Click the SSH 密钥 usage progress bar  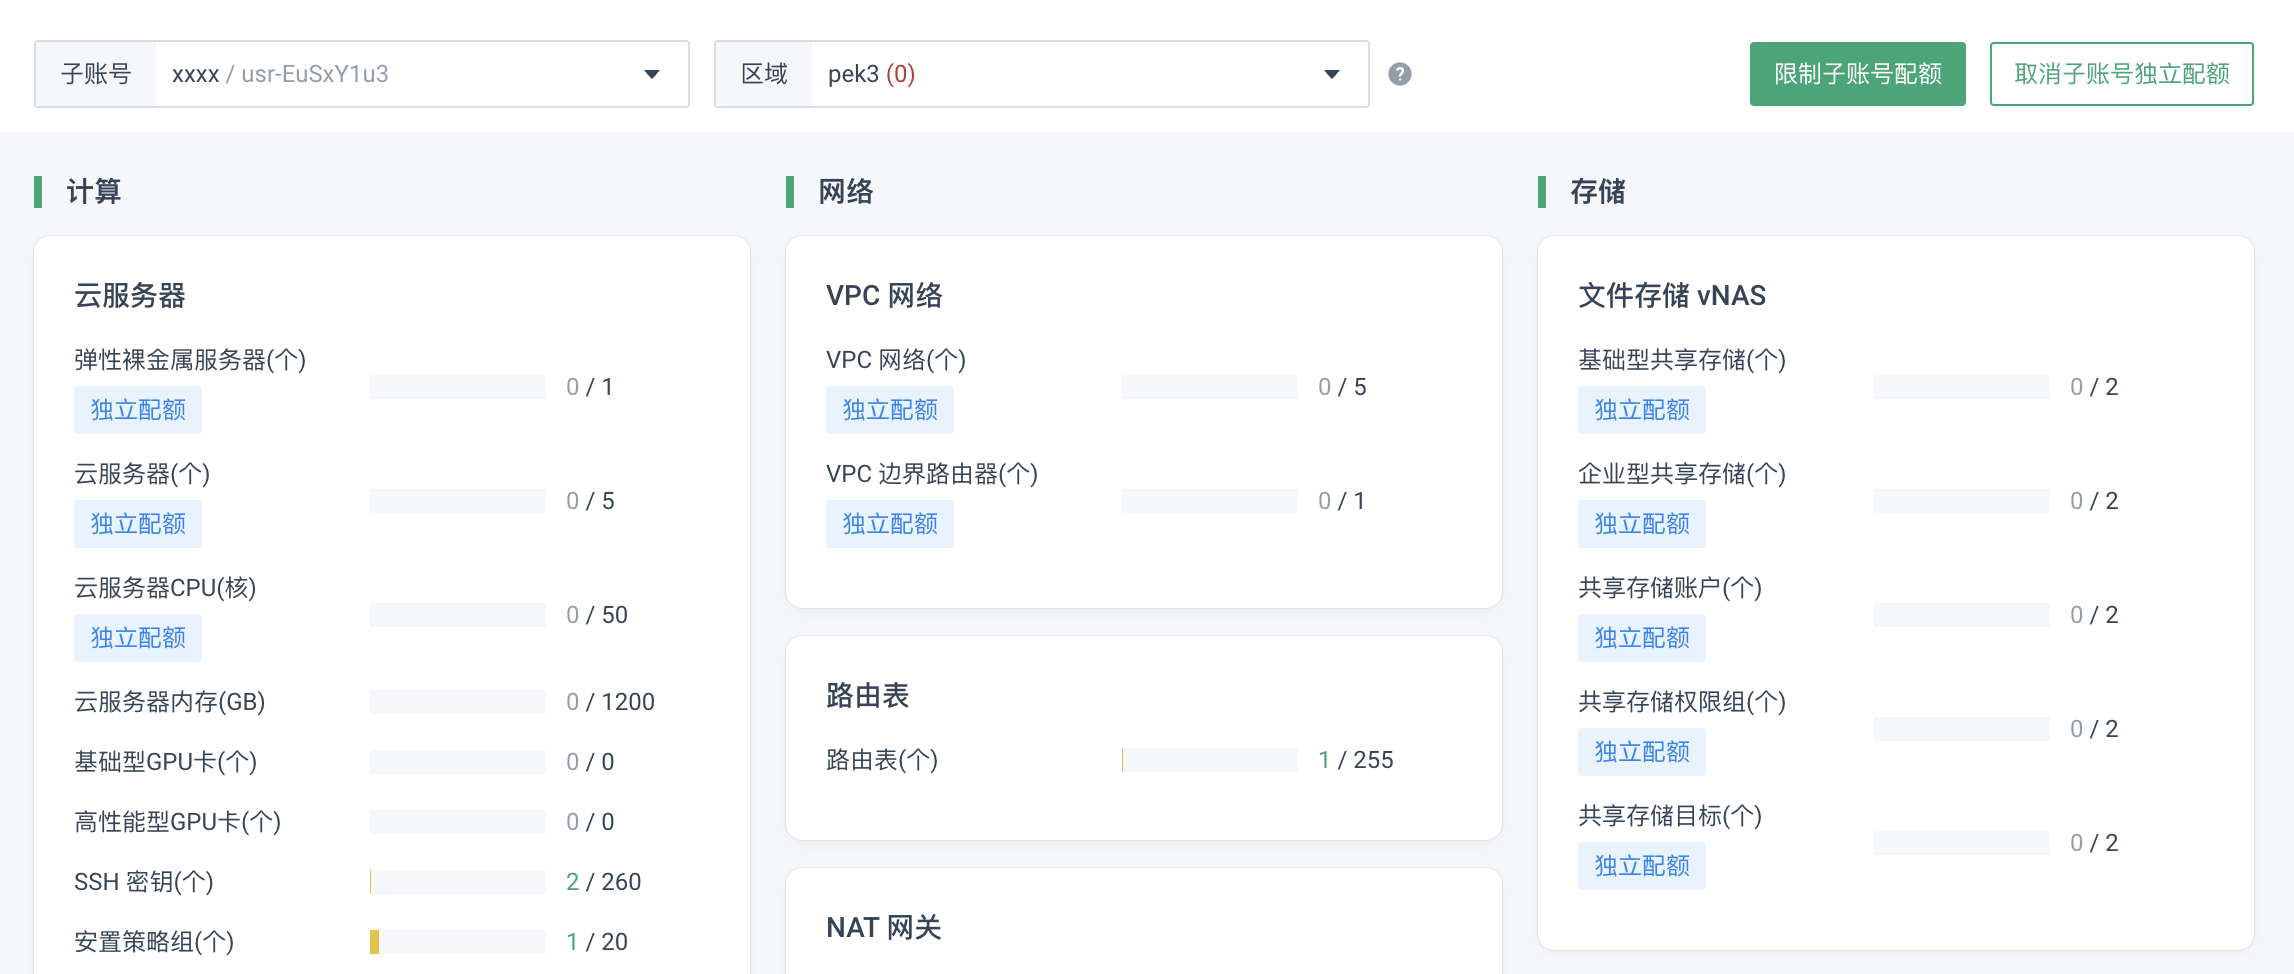click(x=458, y=882)
